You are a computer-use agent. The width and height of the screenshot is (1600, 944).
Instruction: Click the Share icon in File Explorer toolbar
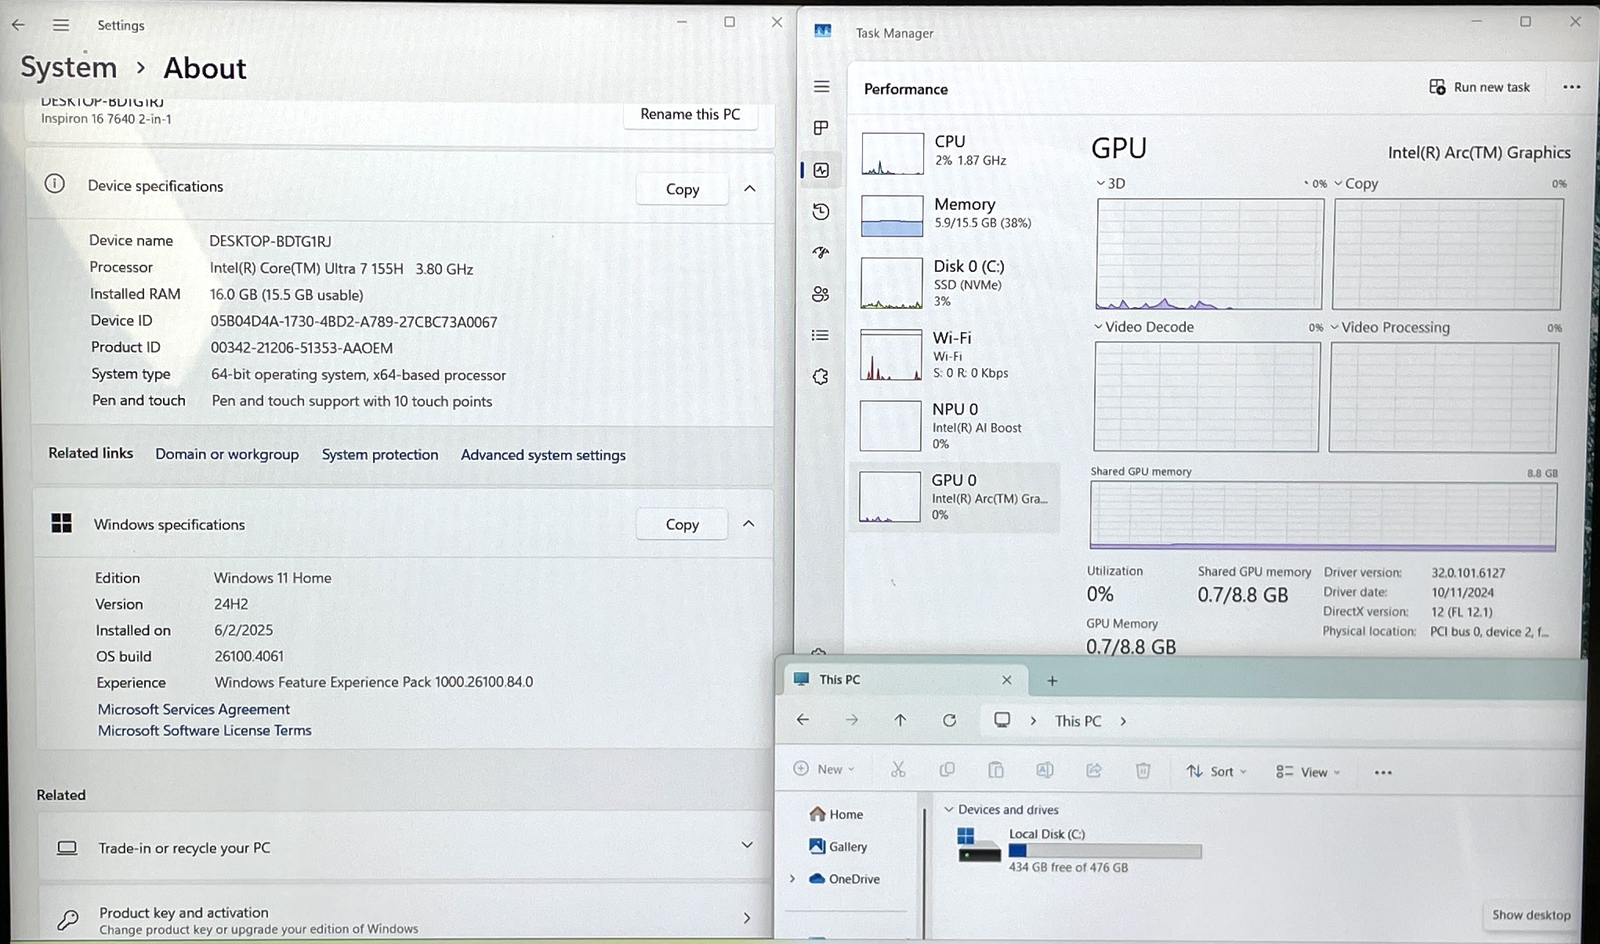pos(1094,770)
